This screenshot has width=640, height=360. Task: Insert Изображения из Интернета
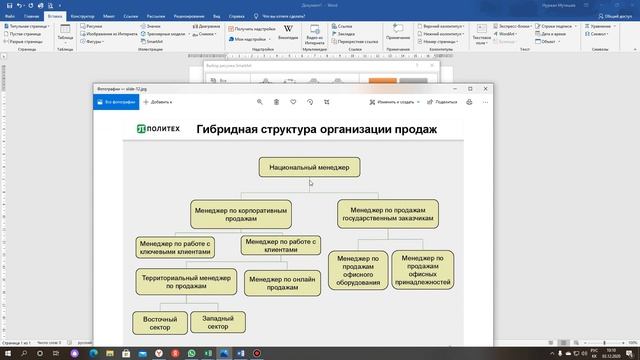tap(109, 34)
